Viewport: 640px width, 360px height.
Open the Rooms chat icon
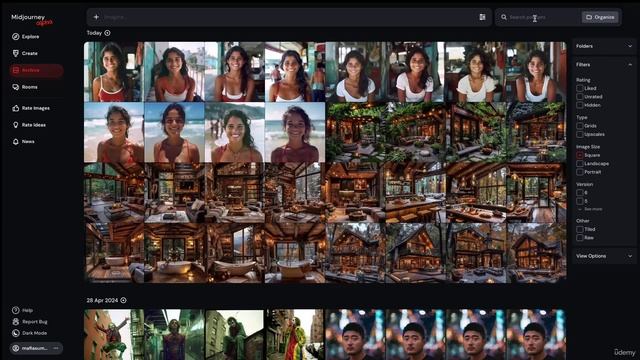[x=16, y=87]
